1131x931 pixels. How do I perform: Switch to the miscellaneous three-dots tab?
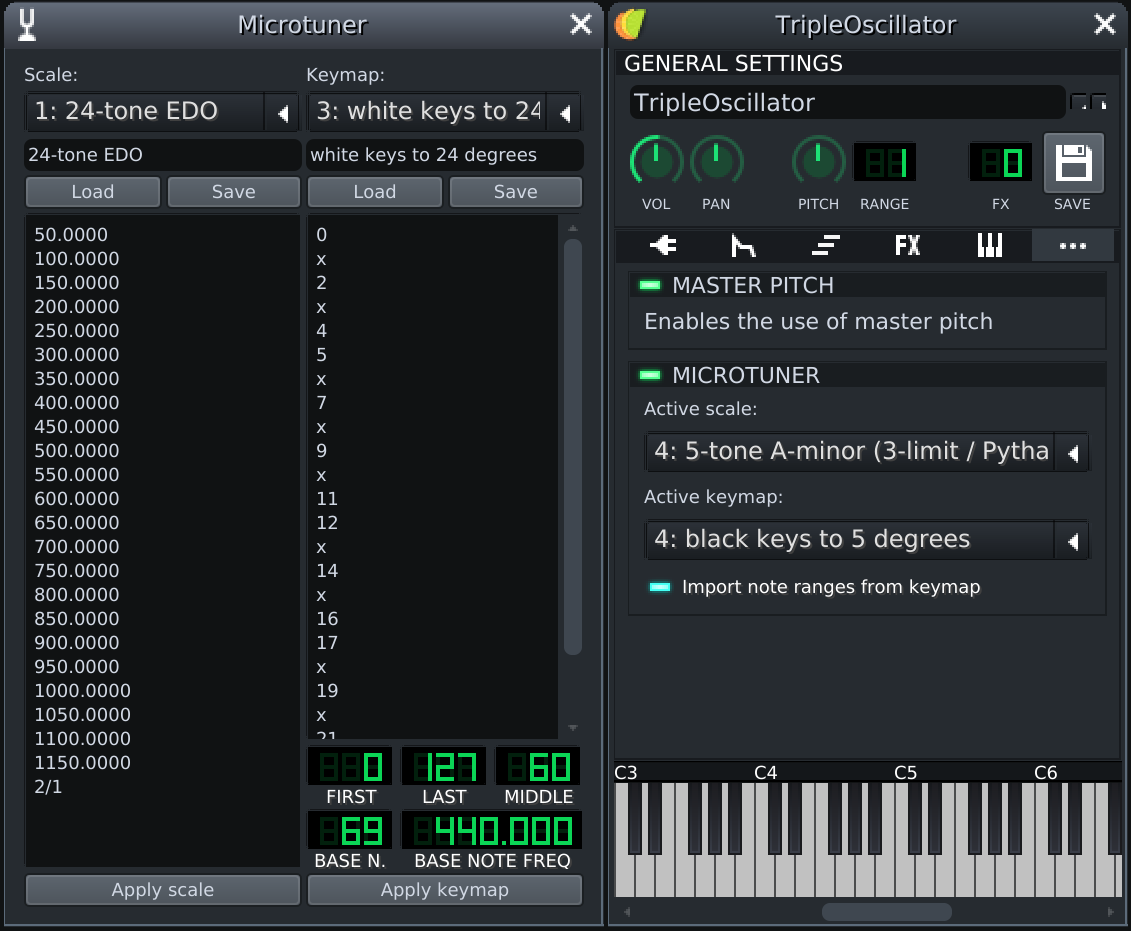(1072, 245)
